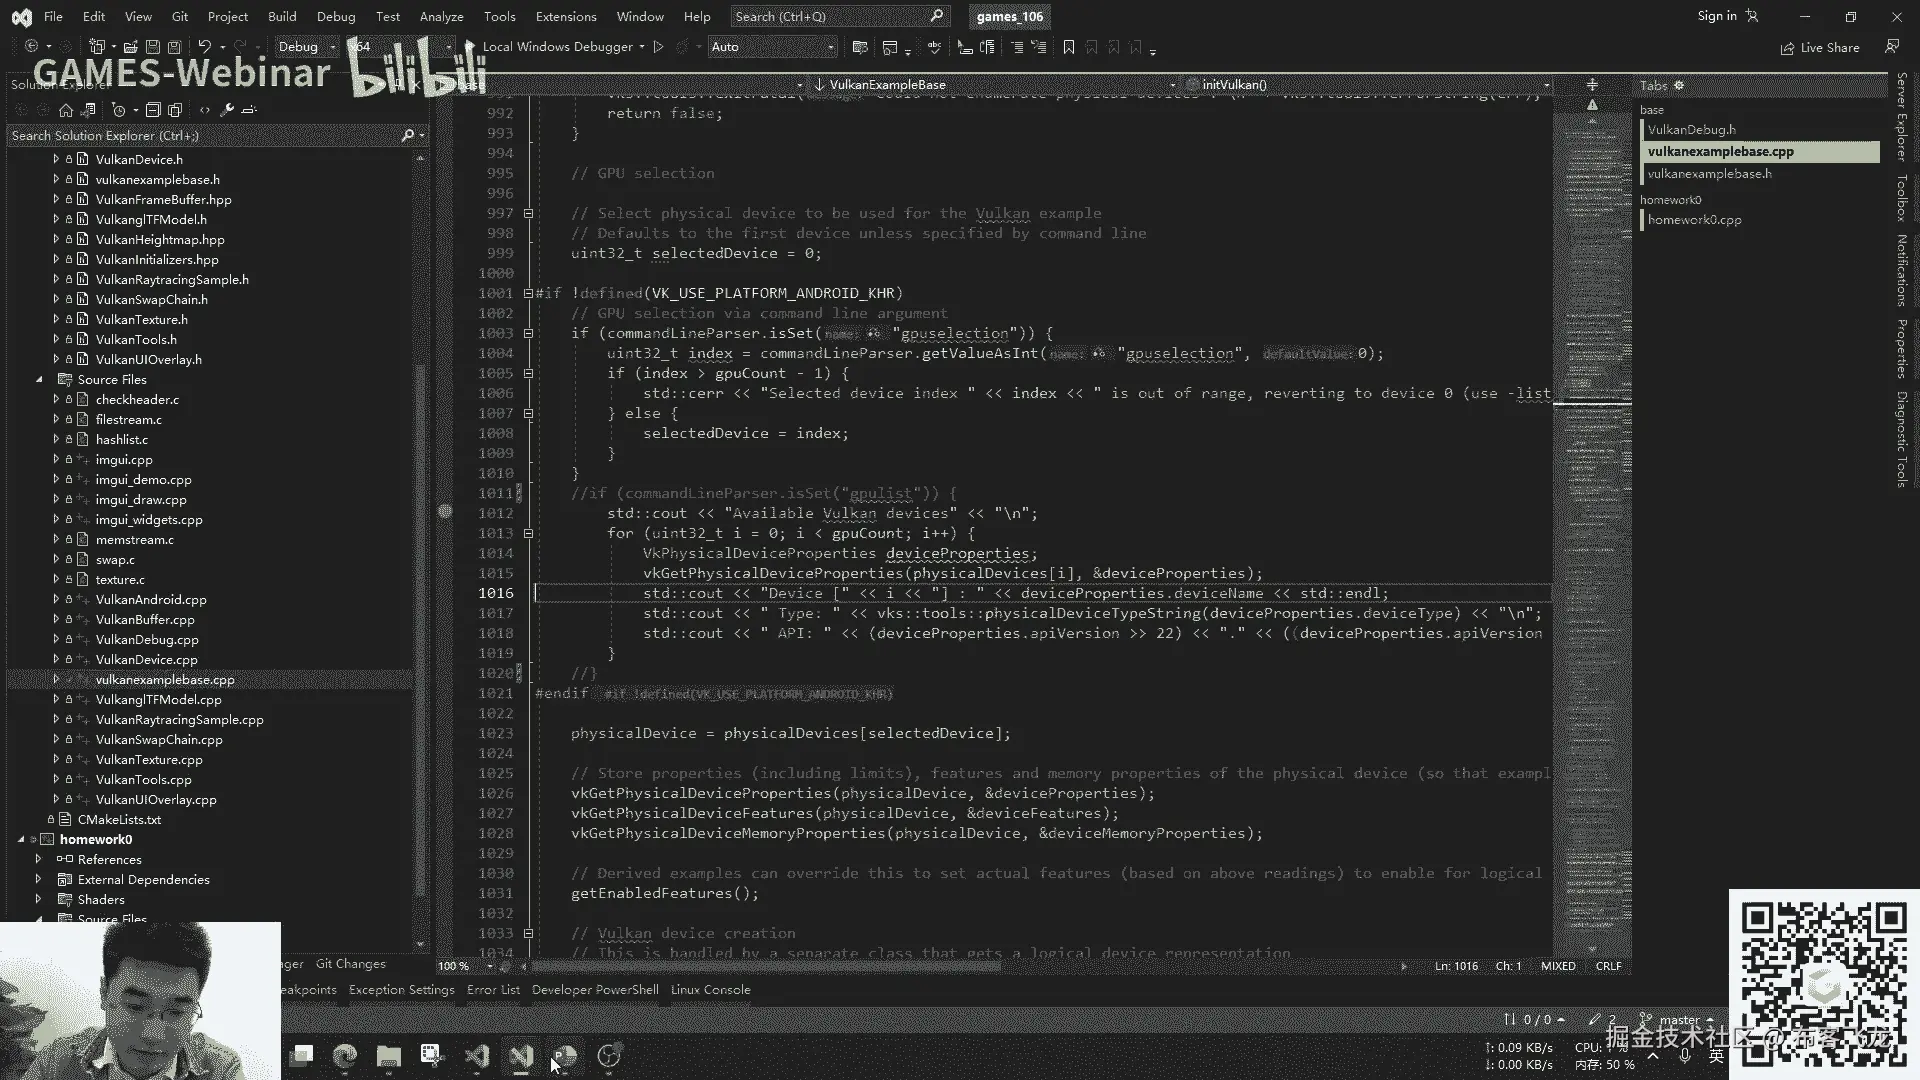1920x1080 pixels.
Task: Toggle bookmark icon in the toolbar
Action: tap(1068, 47)
